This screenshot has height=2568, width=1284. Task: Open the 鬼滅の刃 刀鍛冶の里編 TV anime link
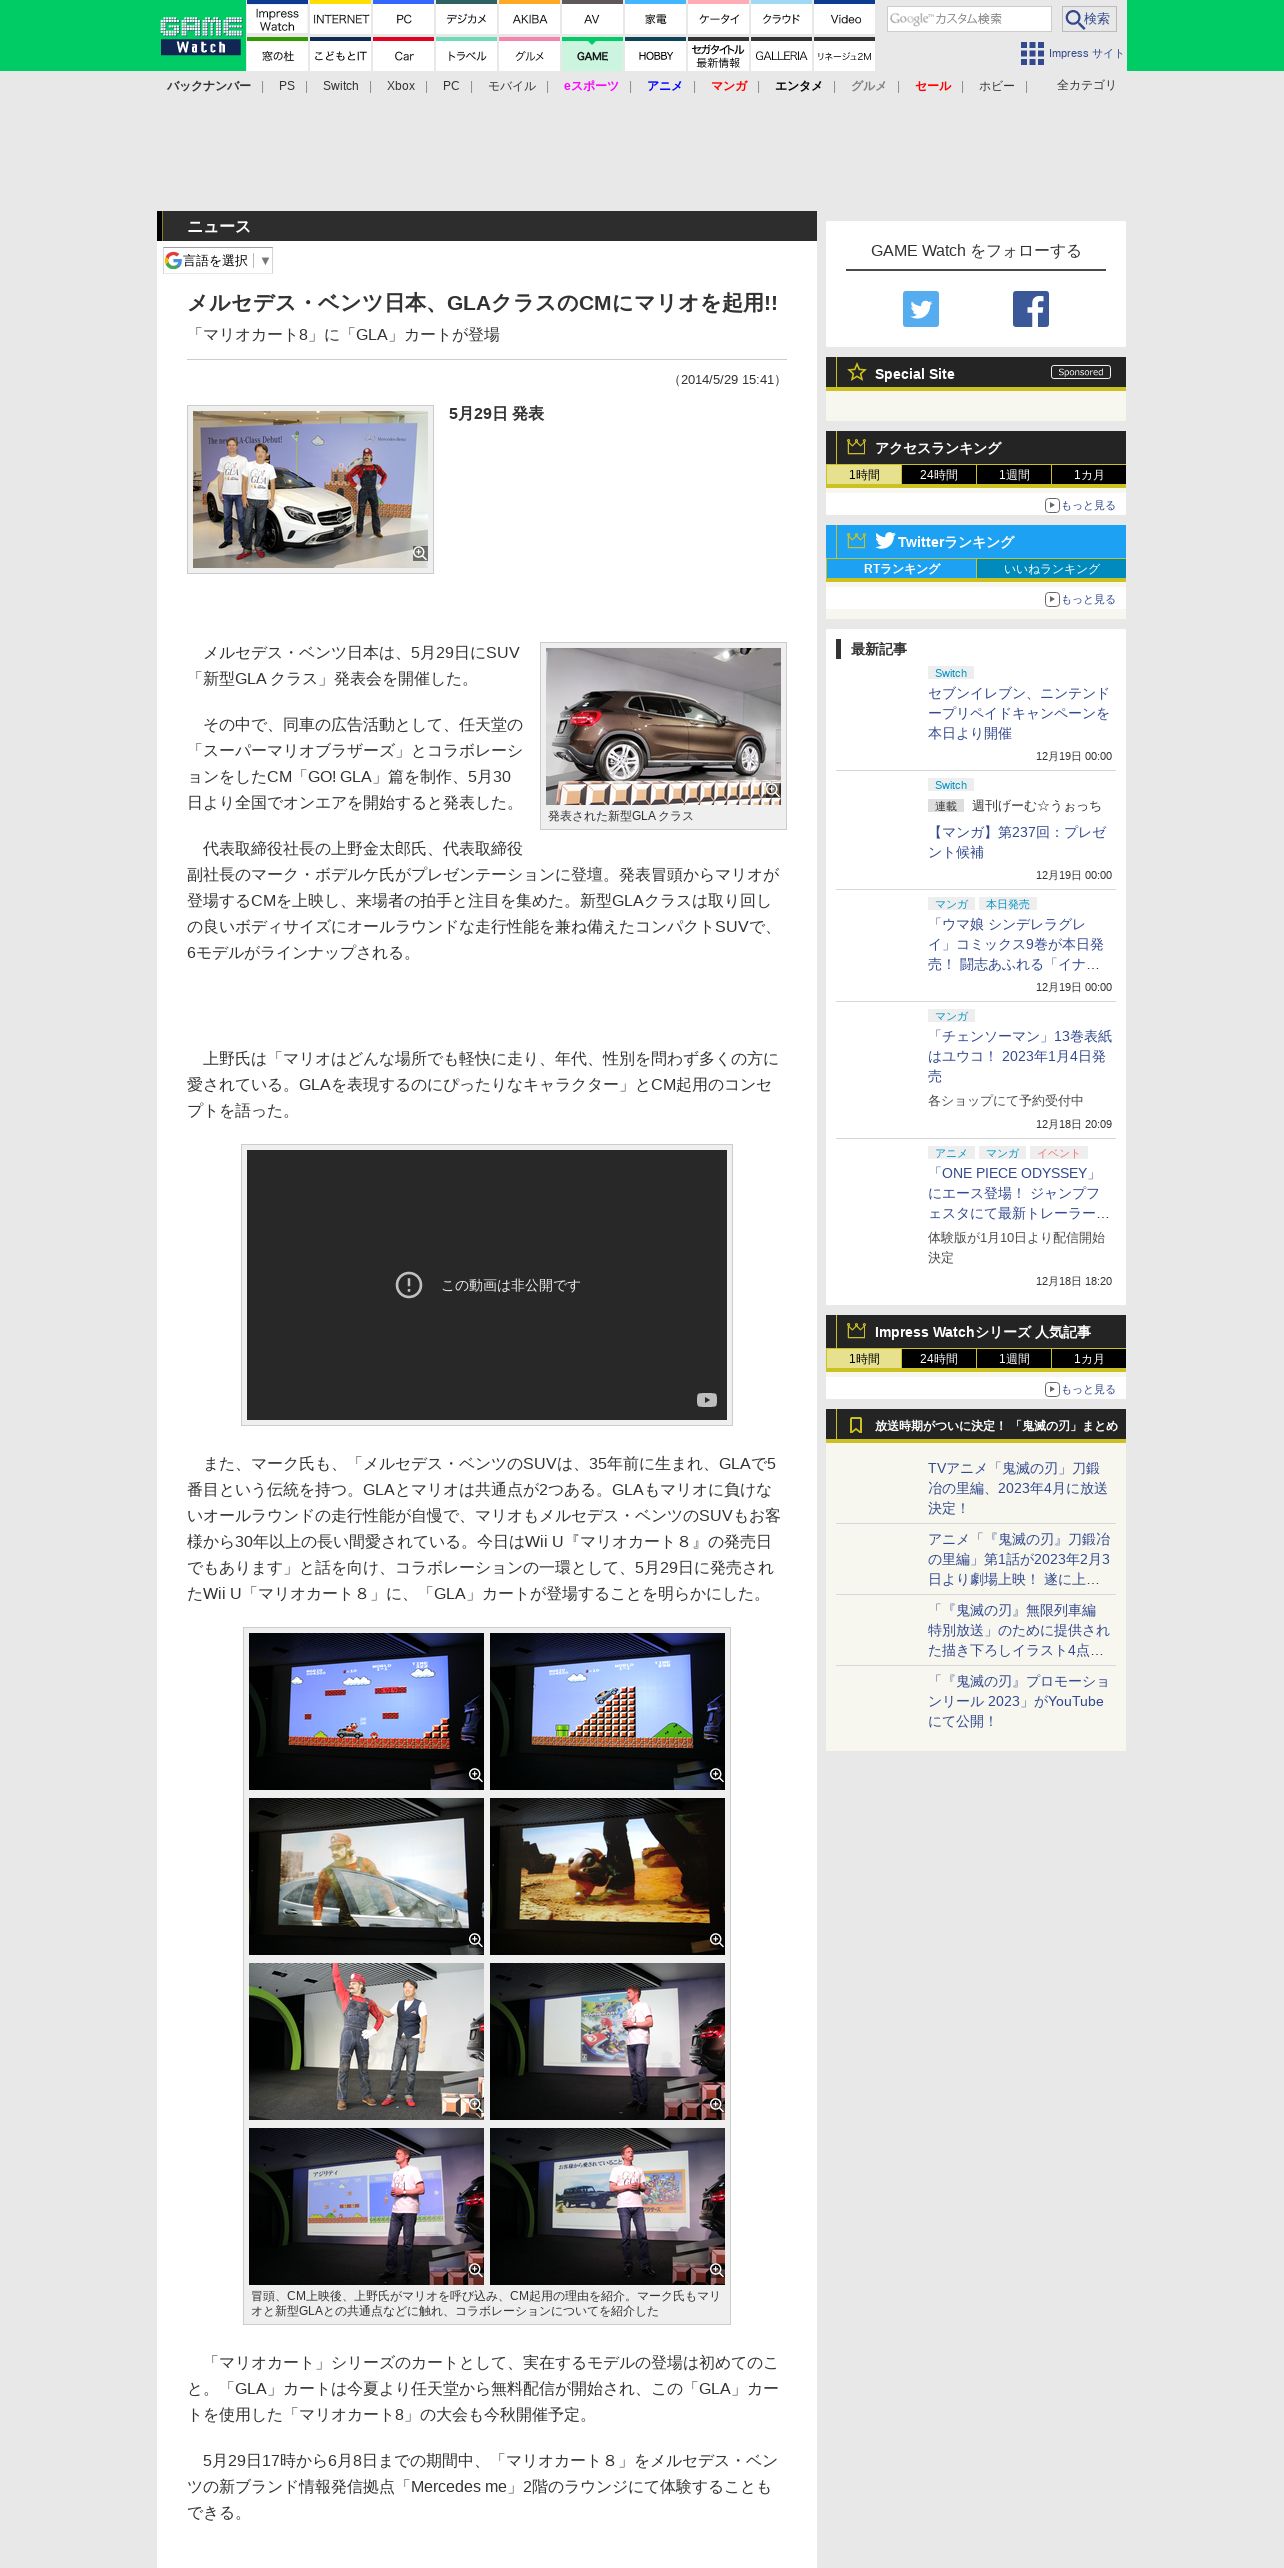coord(1019,1488)
